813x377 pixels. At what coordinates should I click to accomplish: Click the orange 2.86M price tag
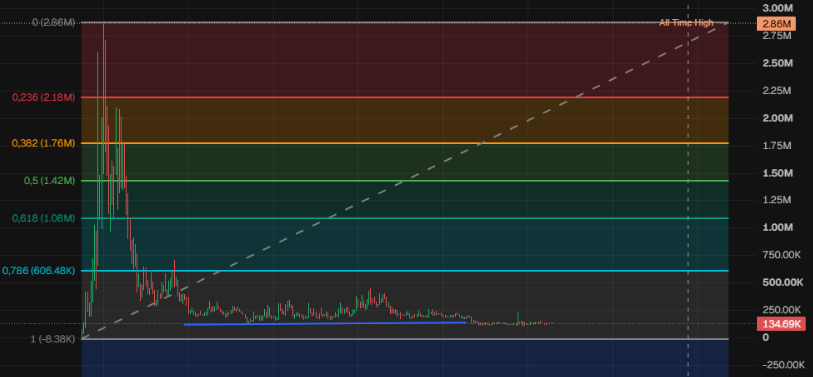click(x=776, y=23)
